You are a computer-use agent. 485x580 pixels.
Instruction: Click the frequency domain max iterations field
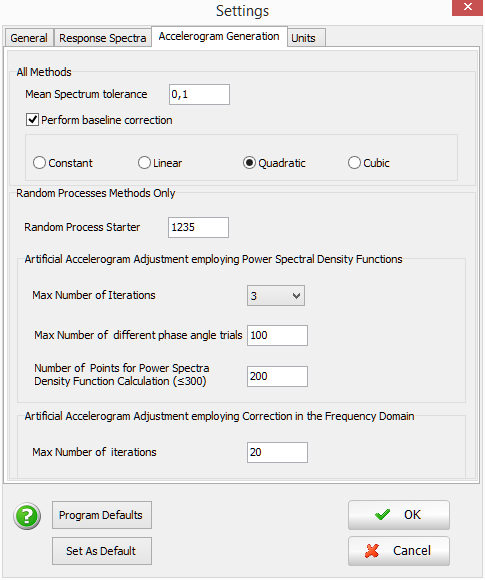pos(277,452)
